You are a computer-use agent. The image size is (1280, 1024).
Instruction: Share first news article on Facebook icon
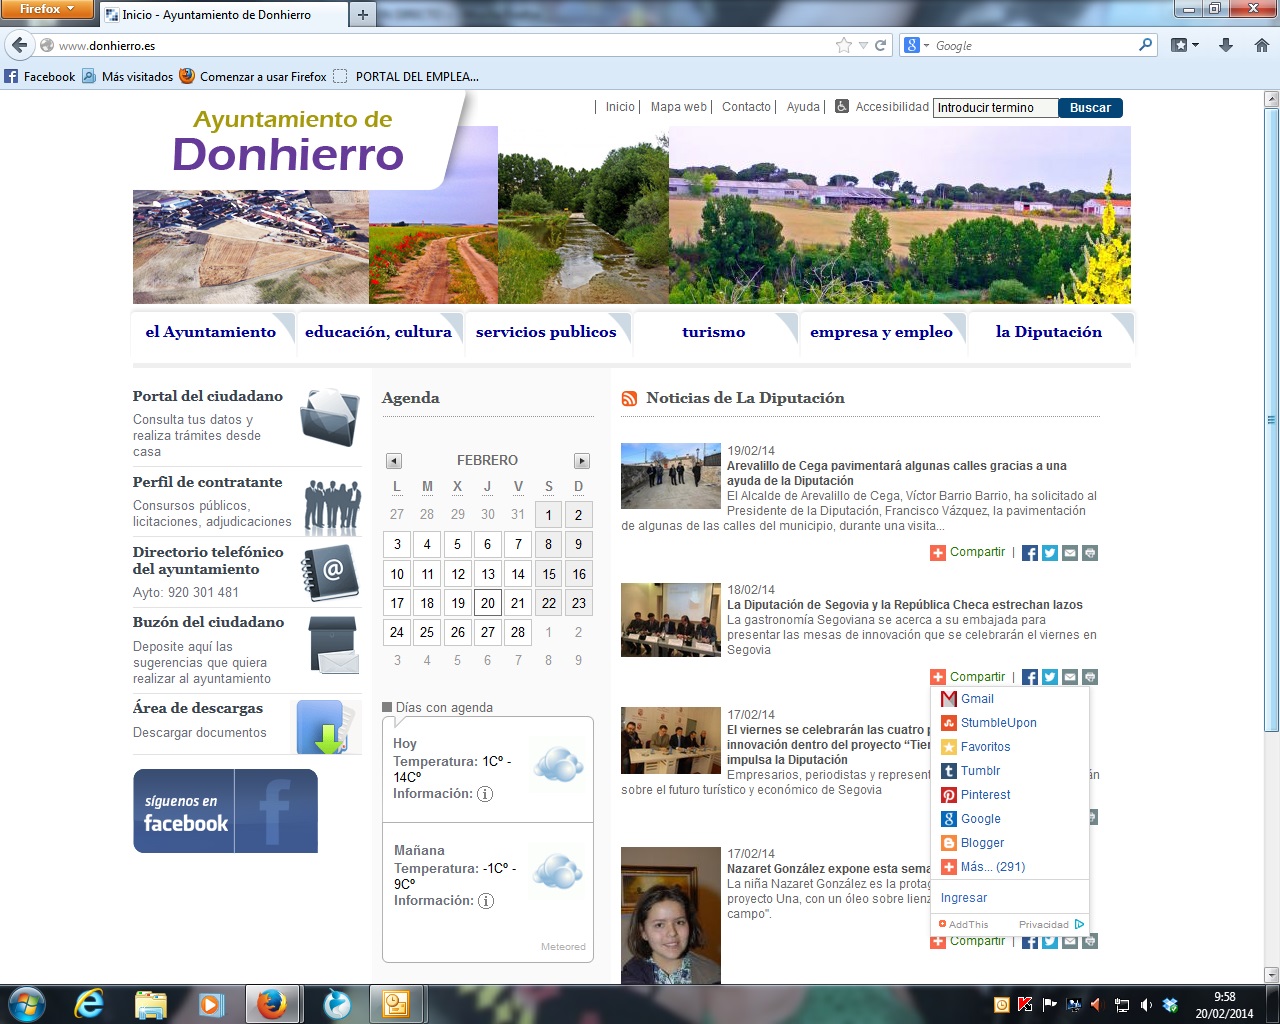[x=1029, y=553]
